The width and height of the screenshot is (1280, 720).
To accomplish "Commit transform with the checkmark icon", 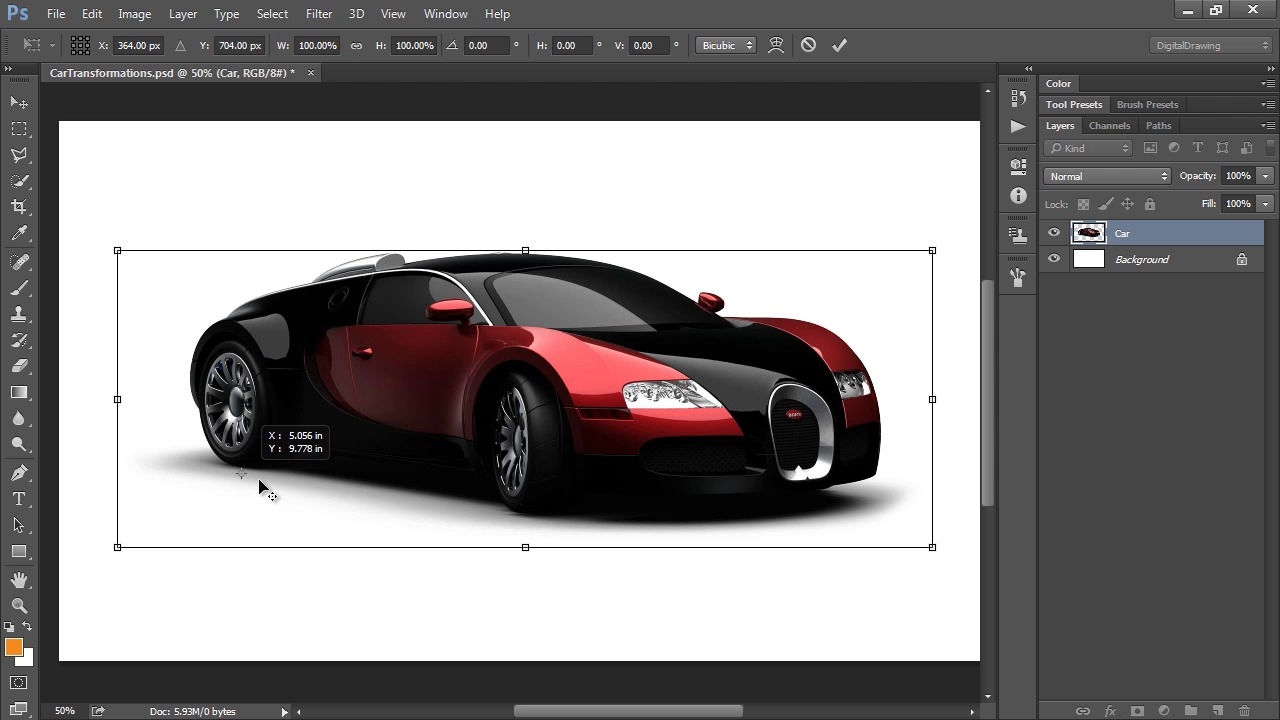I will click(x=839, y=45).
